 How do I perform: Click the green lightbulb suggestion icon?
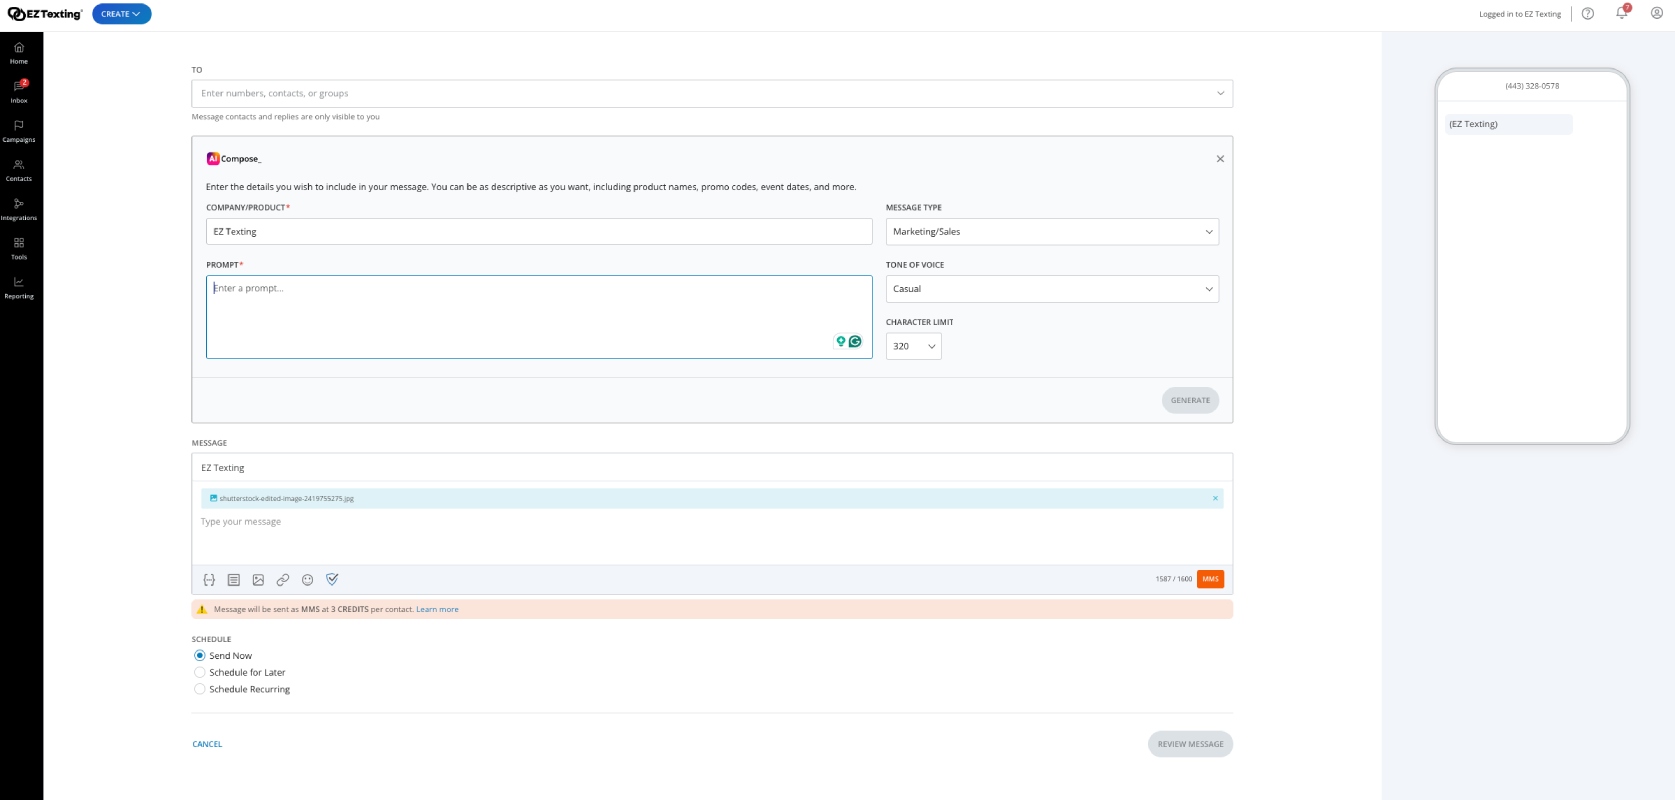click(x=841, y=342)
